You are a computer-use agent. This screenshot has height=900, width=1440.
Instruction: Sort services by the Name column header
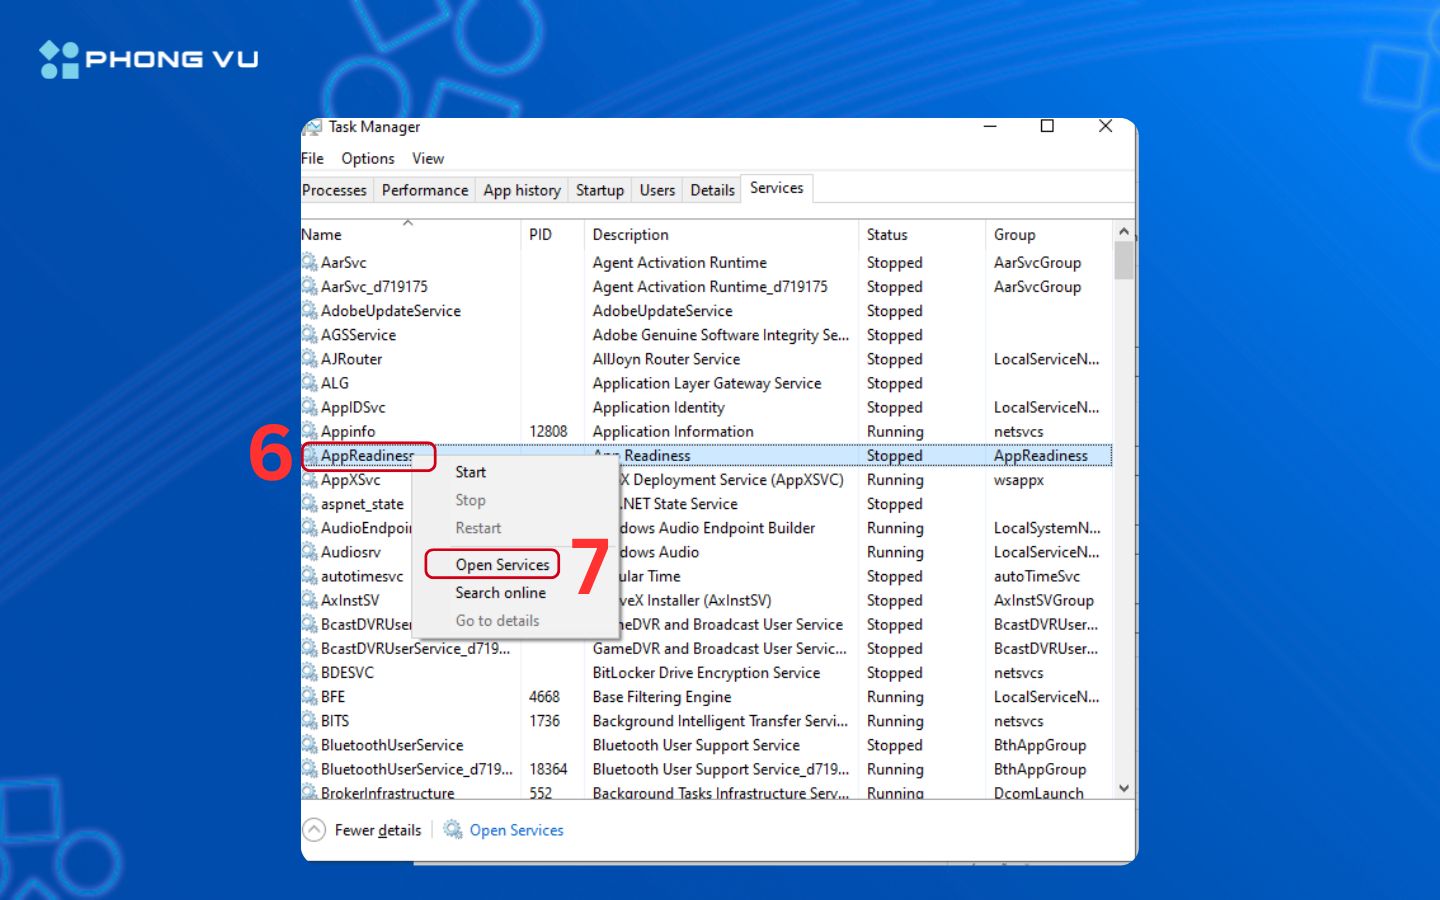tap(322, 235)
